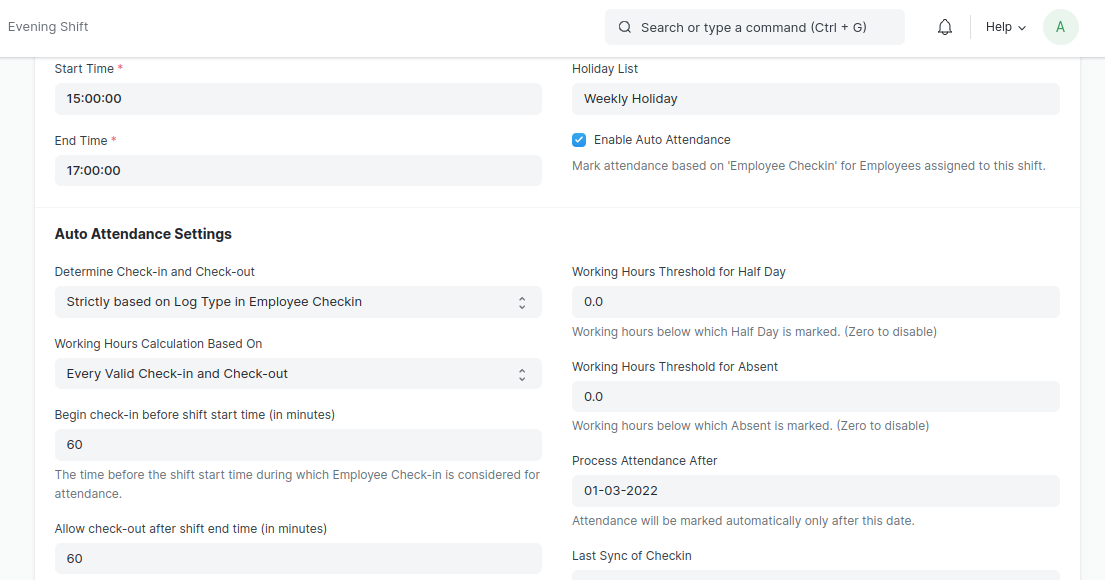Click the End Time field

coord(298,171)
